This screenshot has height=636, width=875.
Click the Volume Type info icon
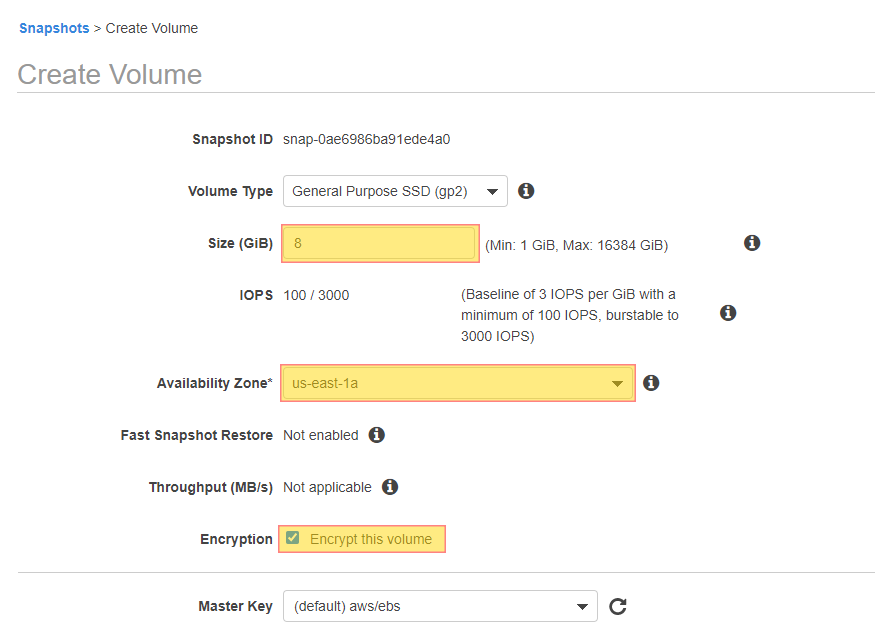(526, 191)
